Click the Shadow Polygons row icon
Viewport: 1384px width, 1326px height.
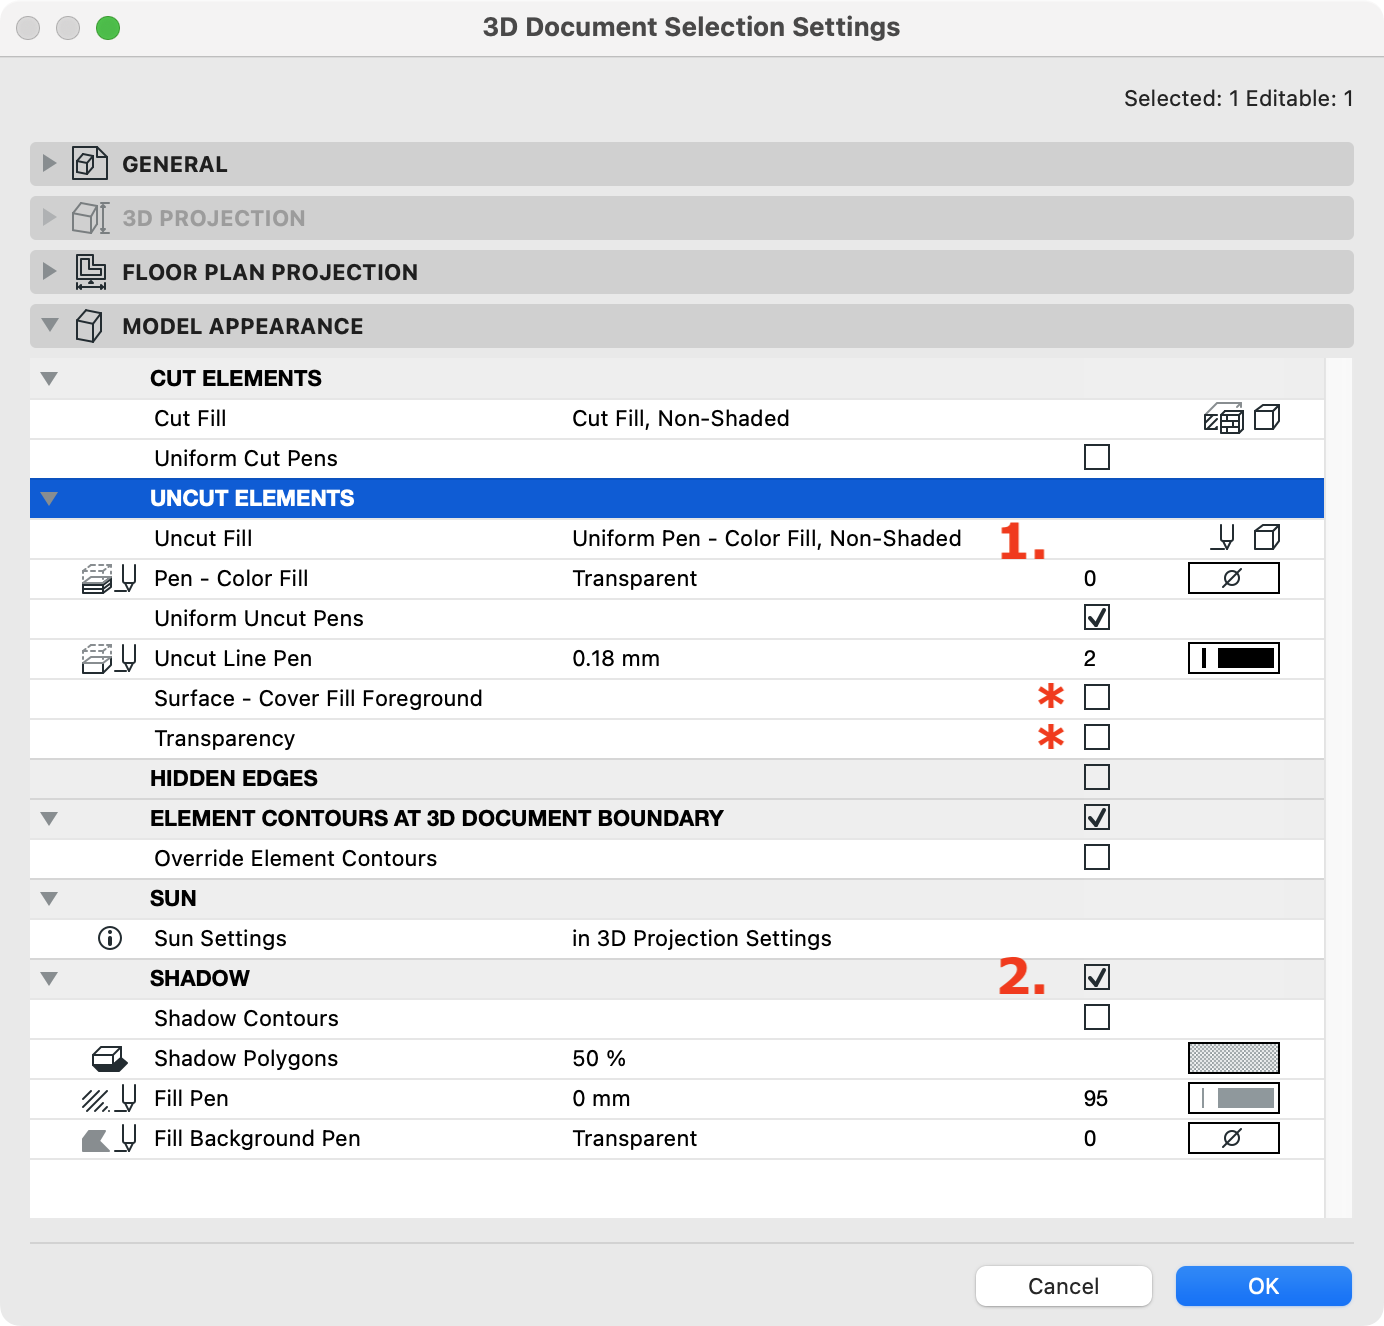tap(109, 1058)
